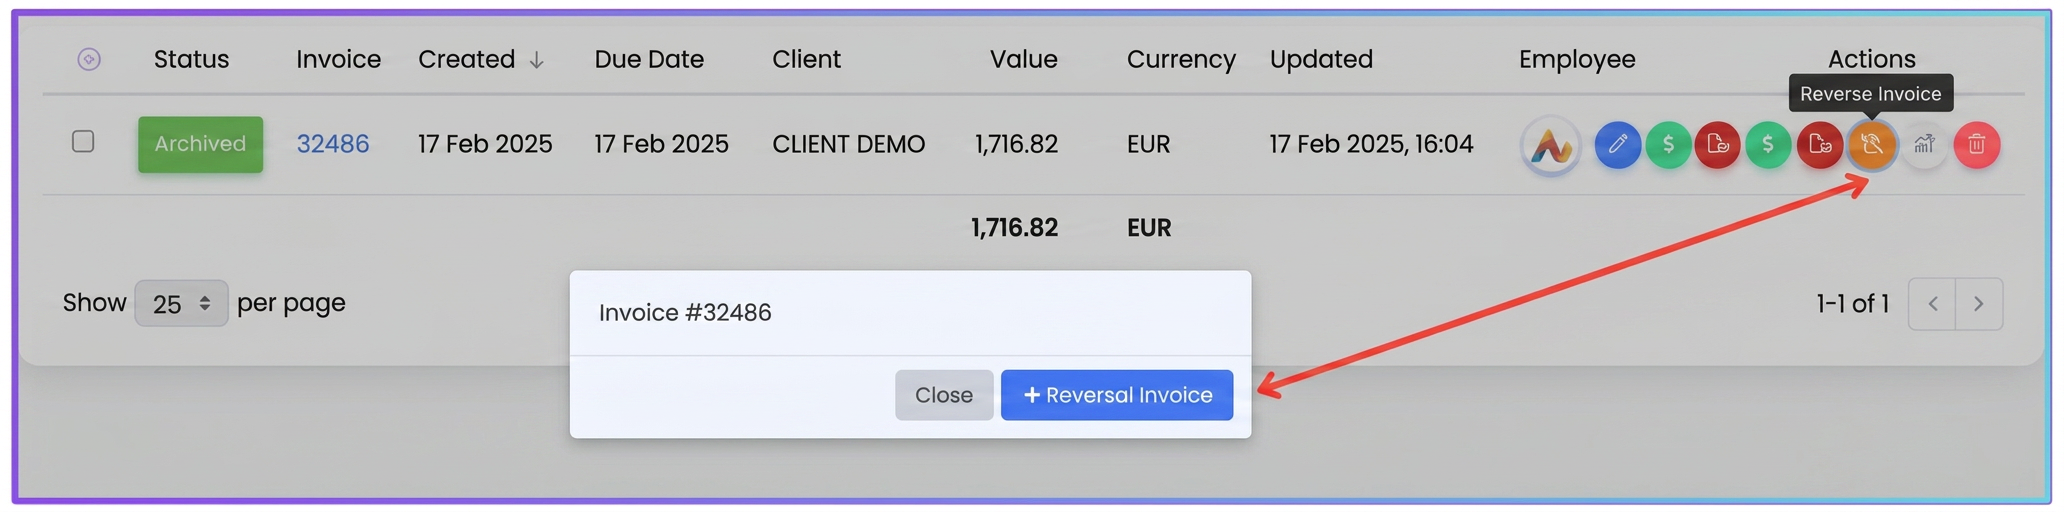
Task: Delete invoice with the red trash icon
Action: (1977, 145)
